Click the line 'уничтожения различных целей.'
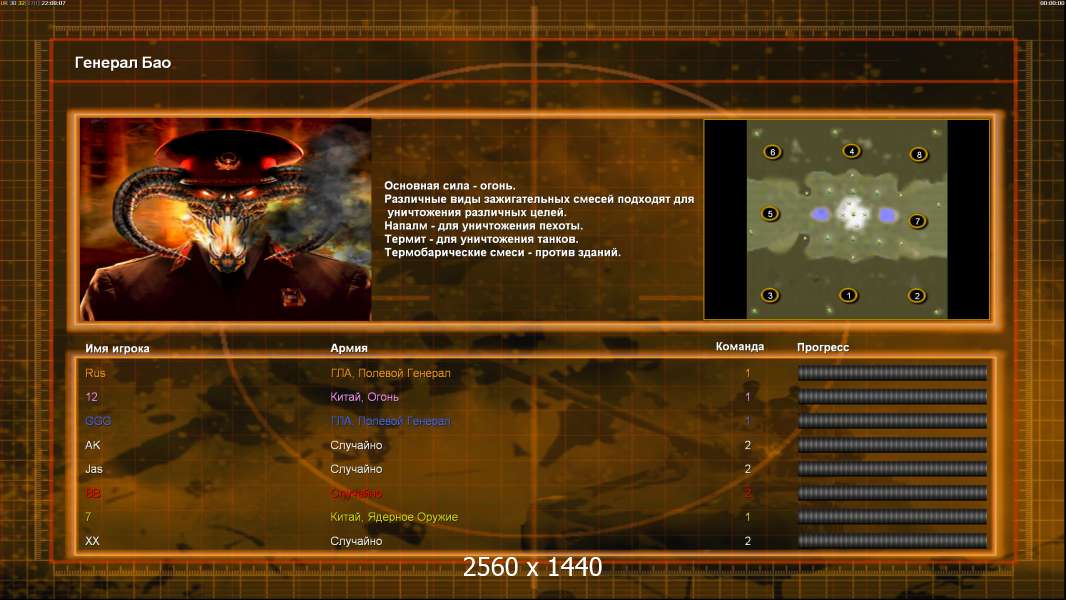This screenshot has width=1066, height=600. click(x=477, y=212)
